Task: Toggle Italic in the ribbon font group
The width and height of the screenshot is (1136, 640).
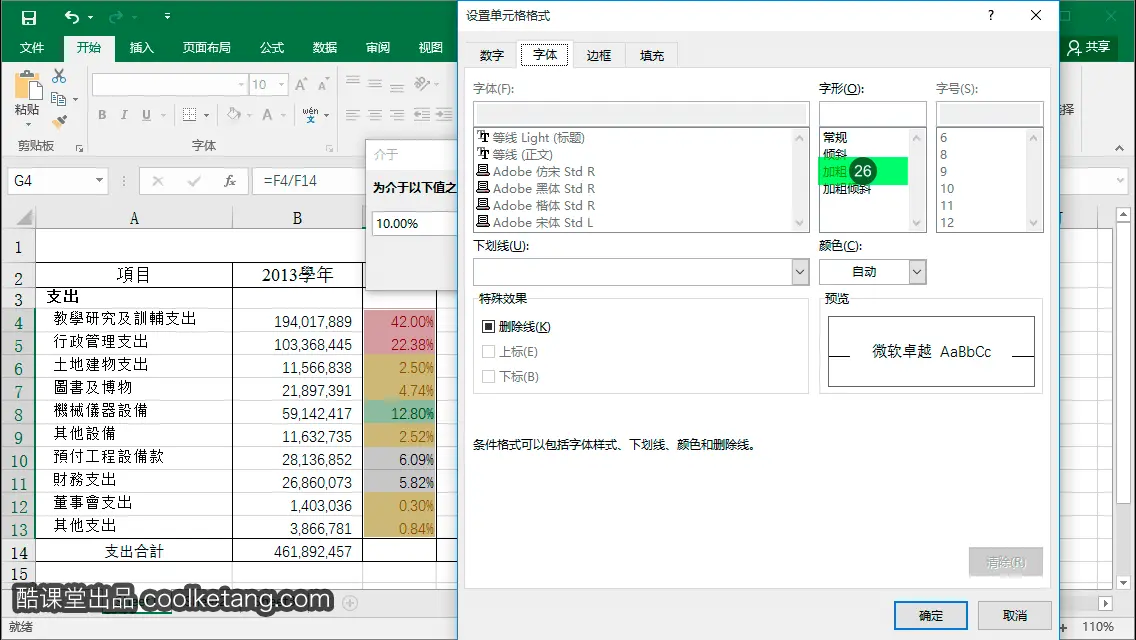Action: point(124,115)
